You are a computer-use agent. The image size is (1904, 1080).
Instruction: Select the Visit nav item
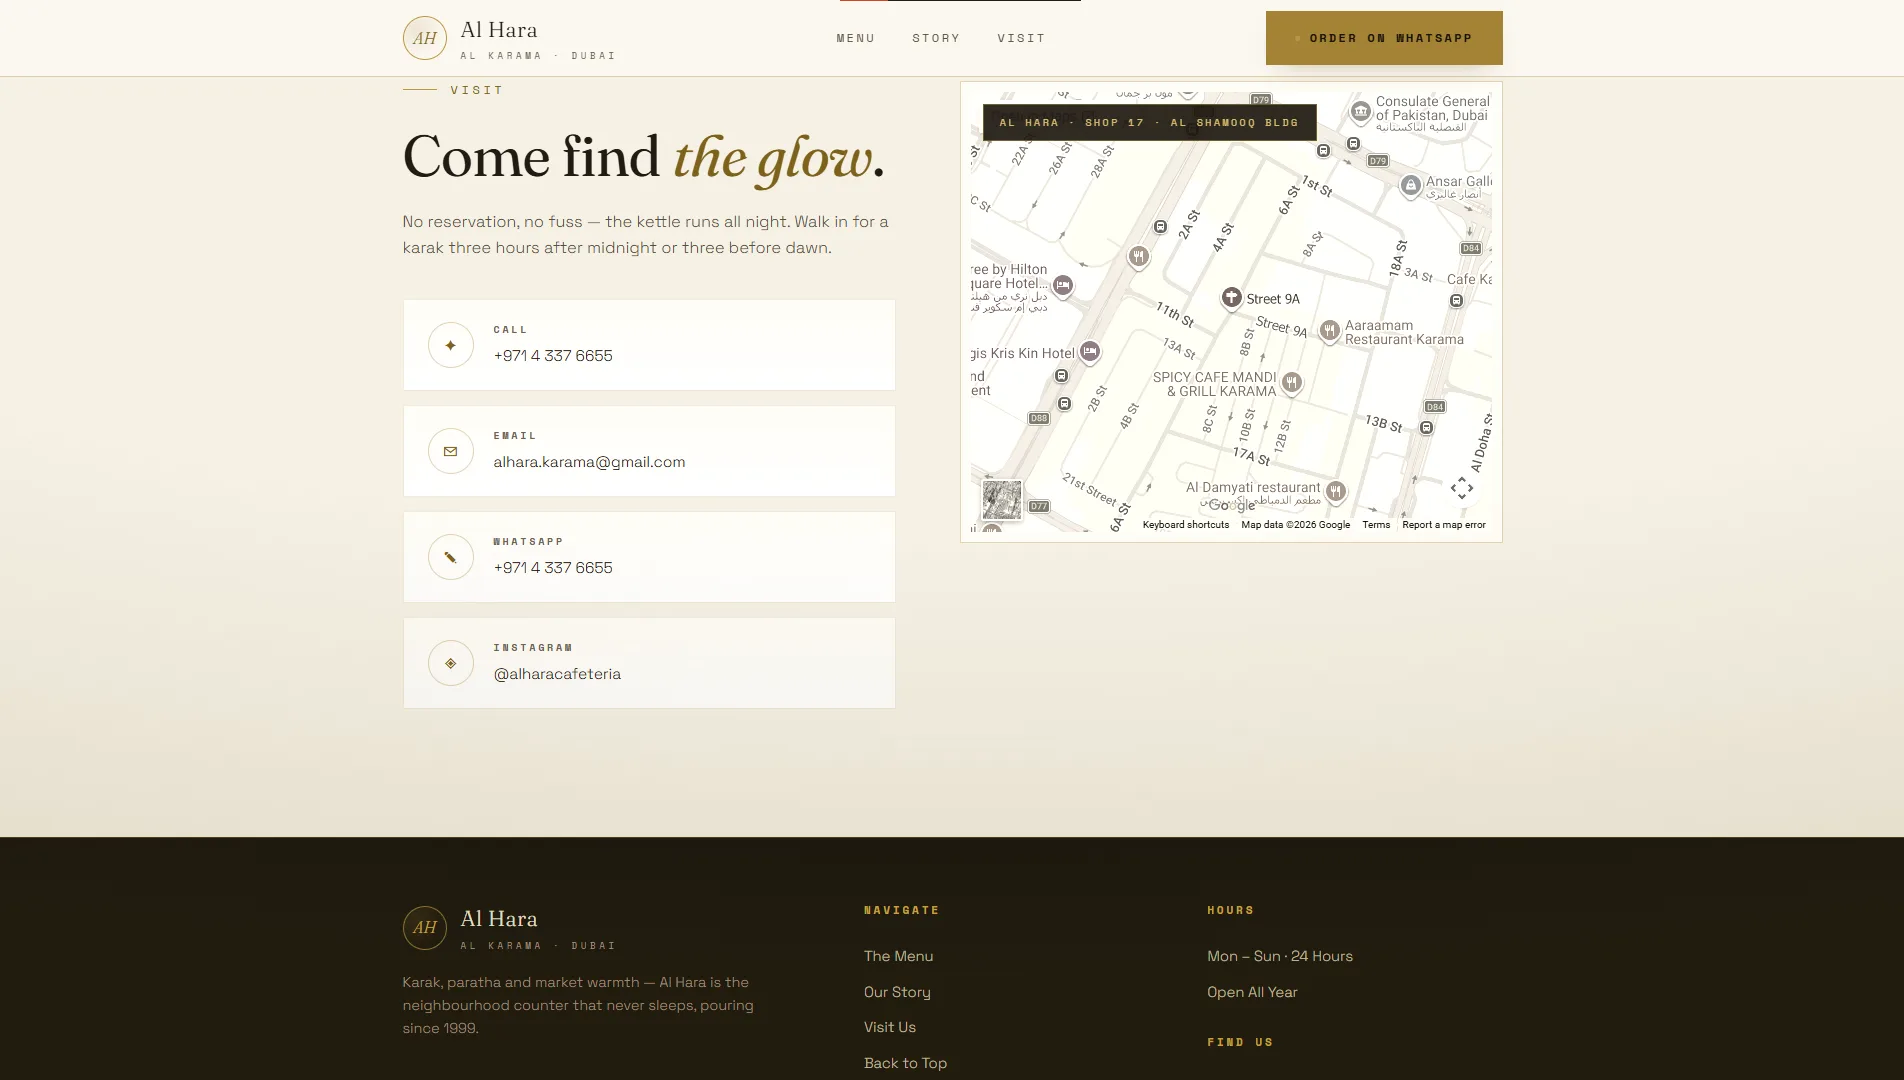(x=1021, y=38)
